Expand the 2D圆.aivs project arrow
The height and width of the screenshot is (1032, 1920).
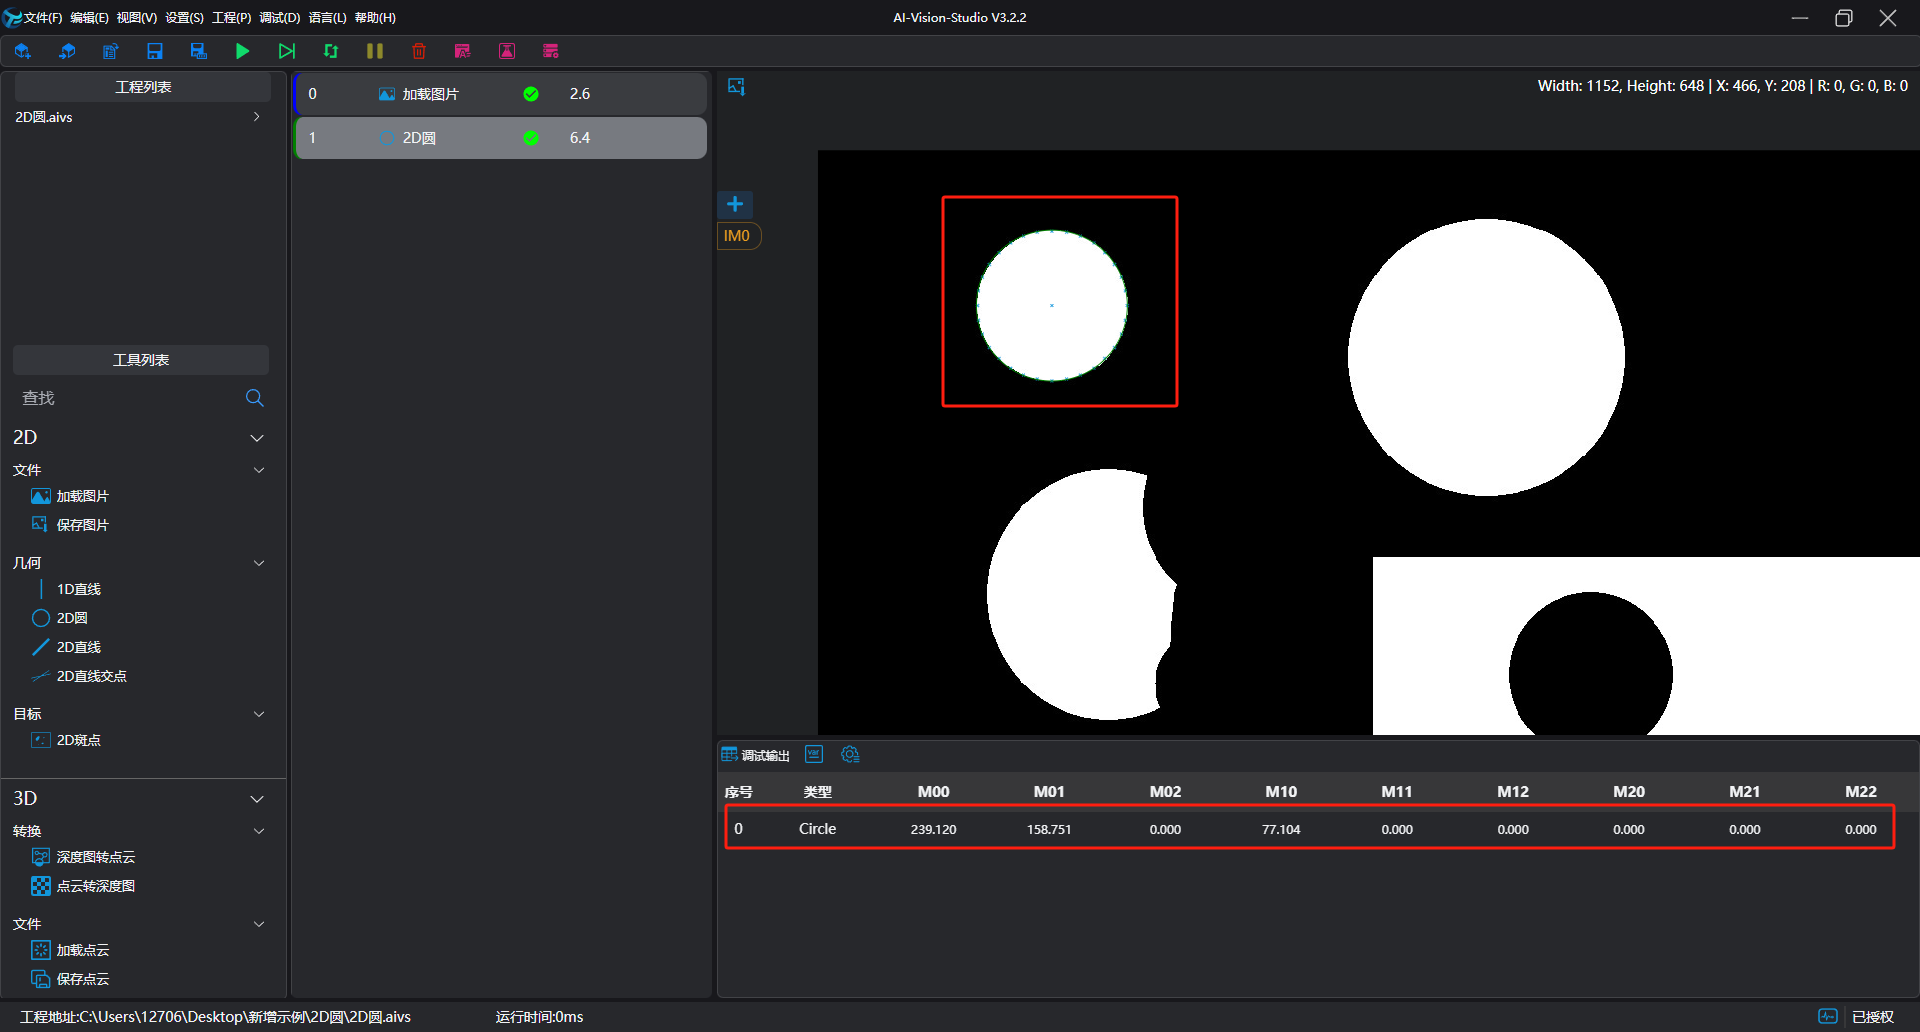[x=257, y=117]
